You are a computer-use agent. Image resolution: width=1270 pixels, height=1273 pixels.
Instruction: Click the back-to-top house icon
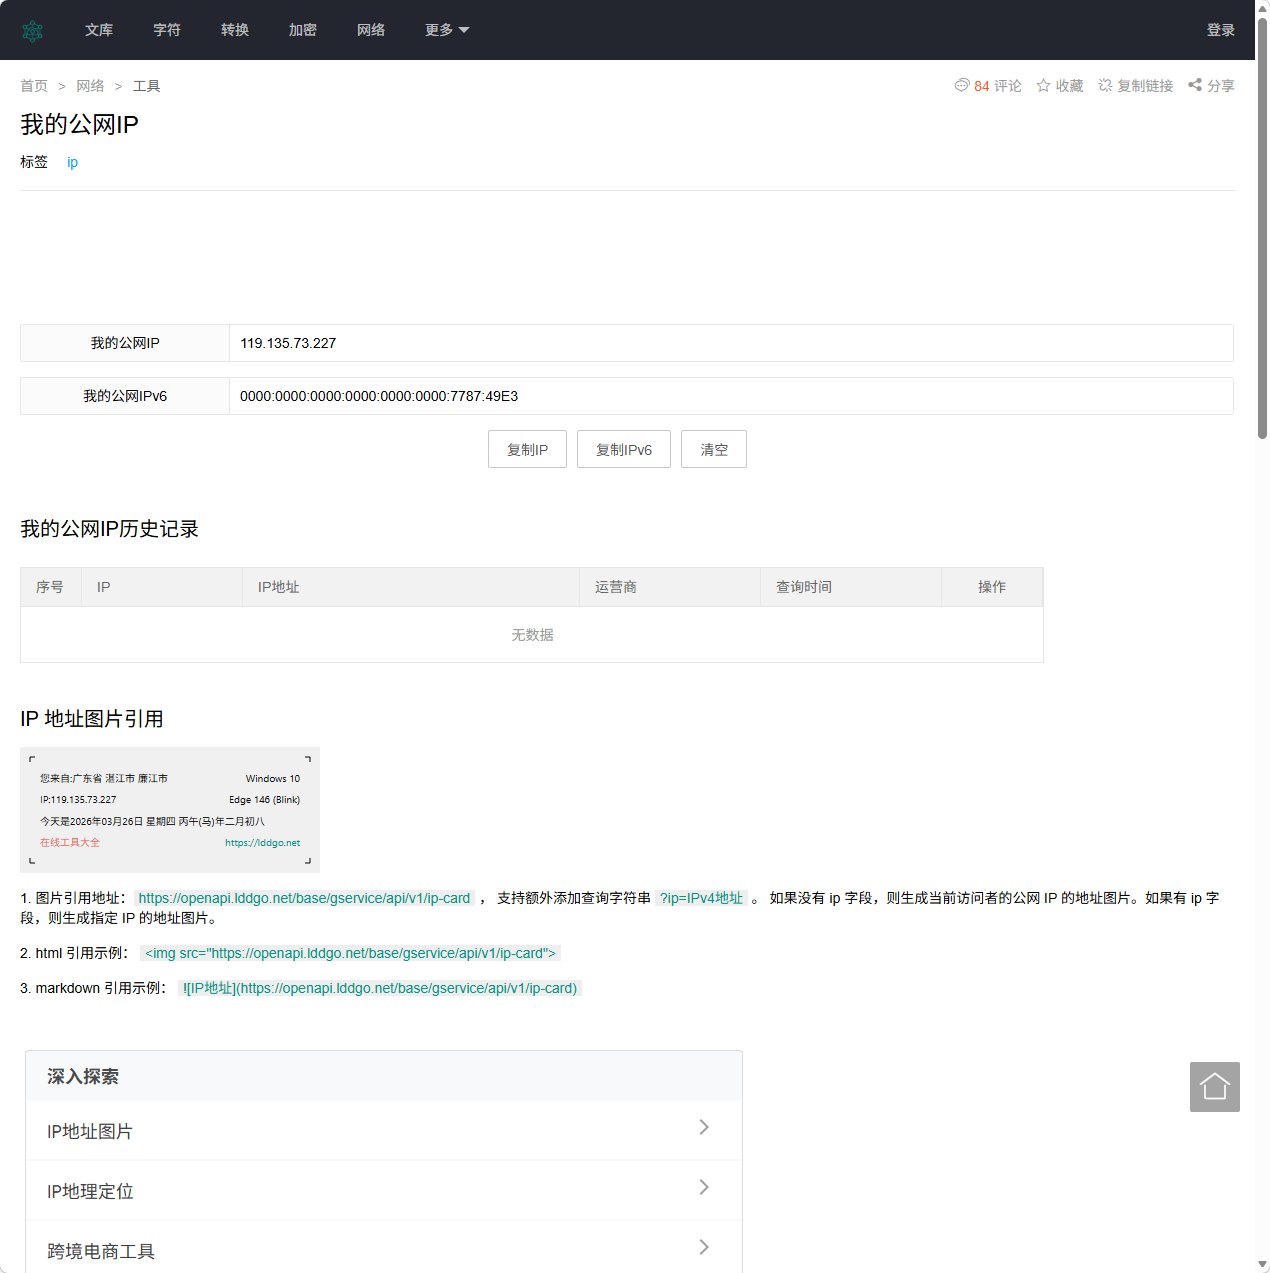[x=1214, y=1087]
